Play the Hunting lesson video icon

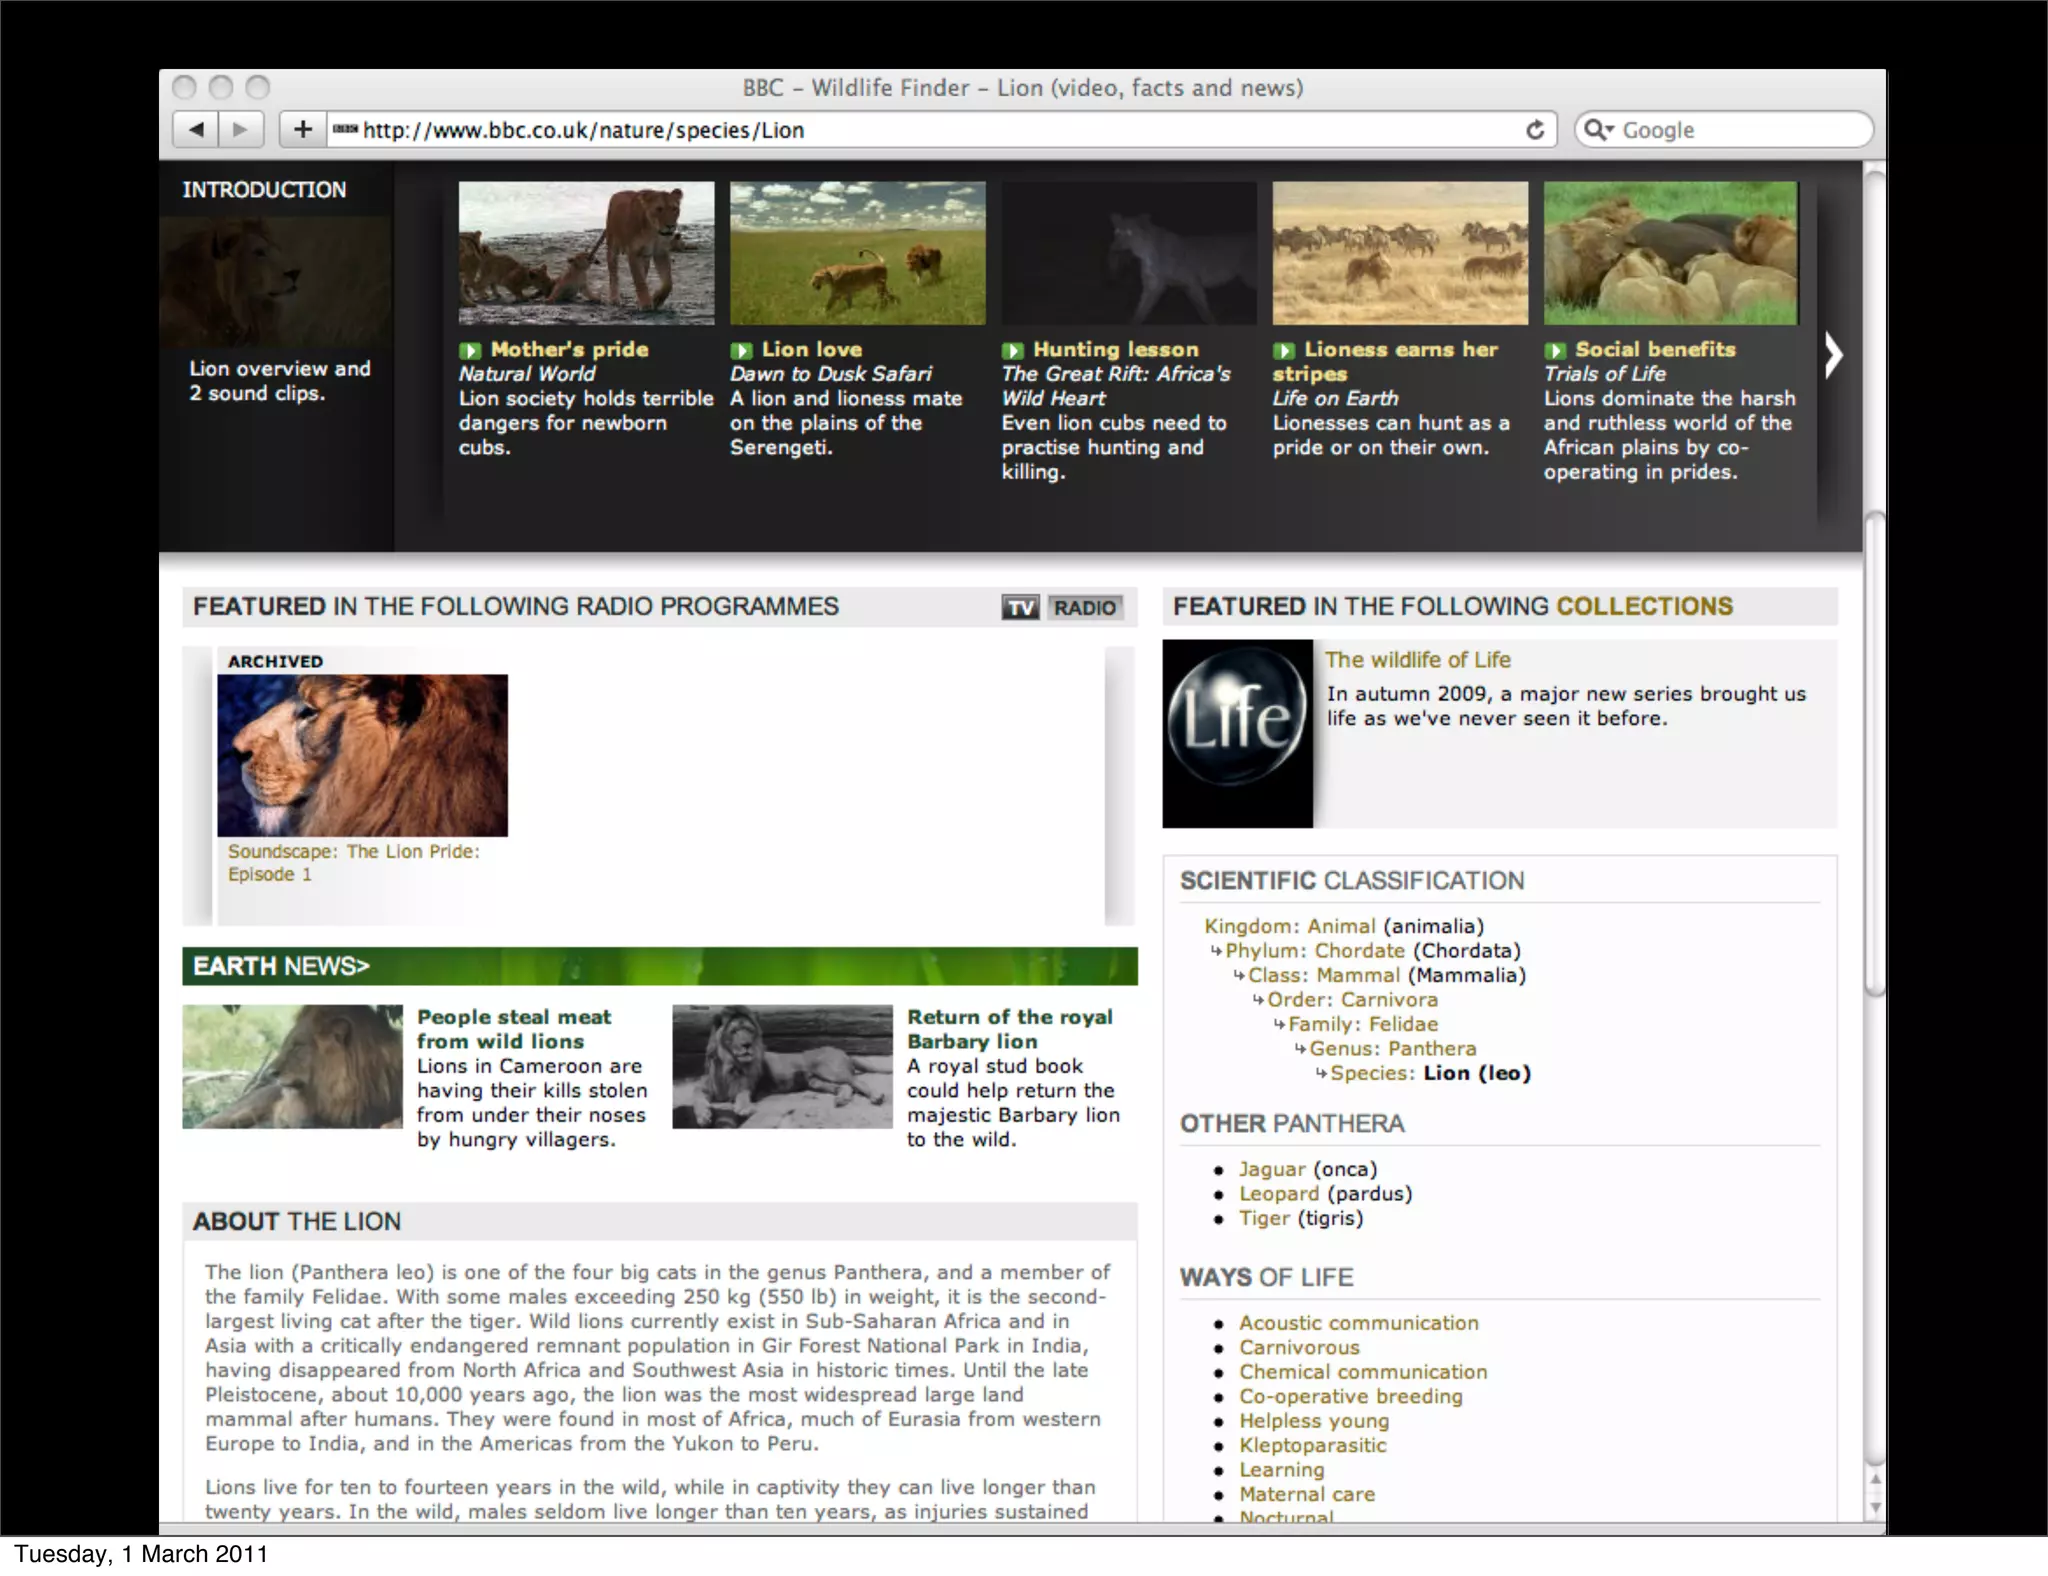1013,350
